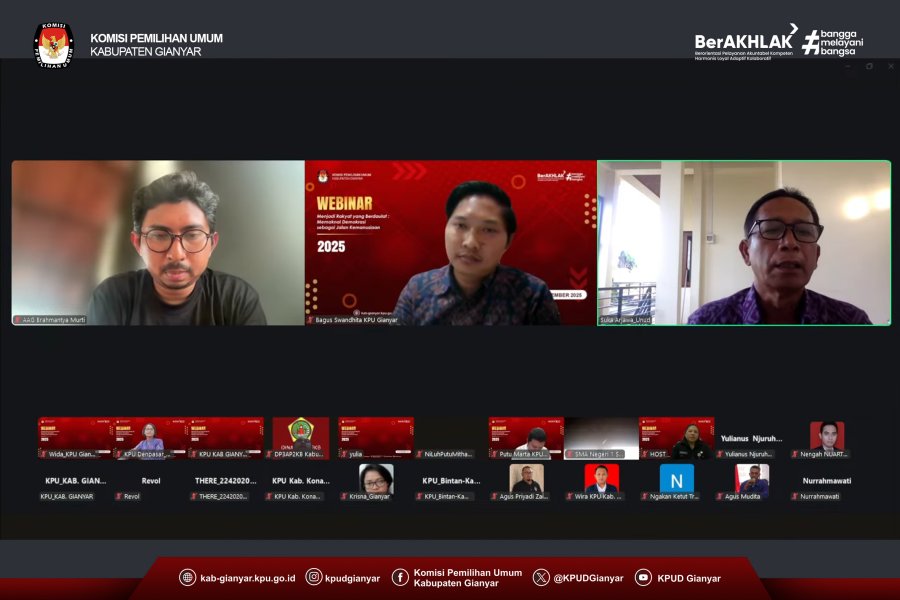Screen dimensions: 900x600
Task: Click muted mic icon on Nurrahmawati's tile
Action: [796, 496]
